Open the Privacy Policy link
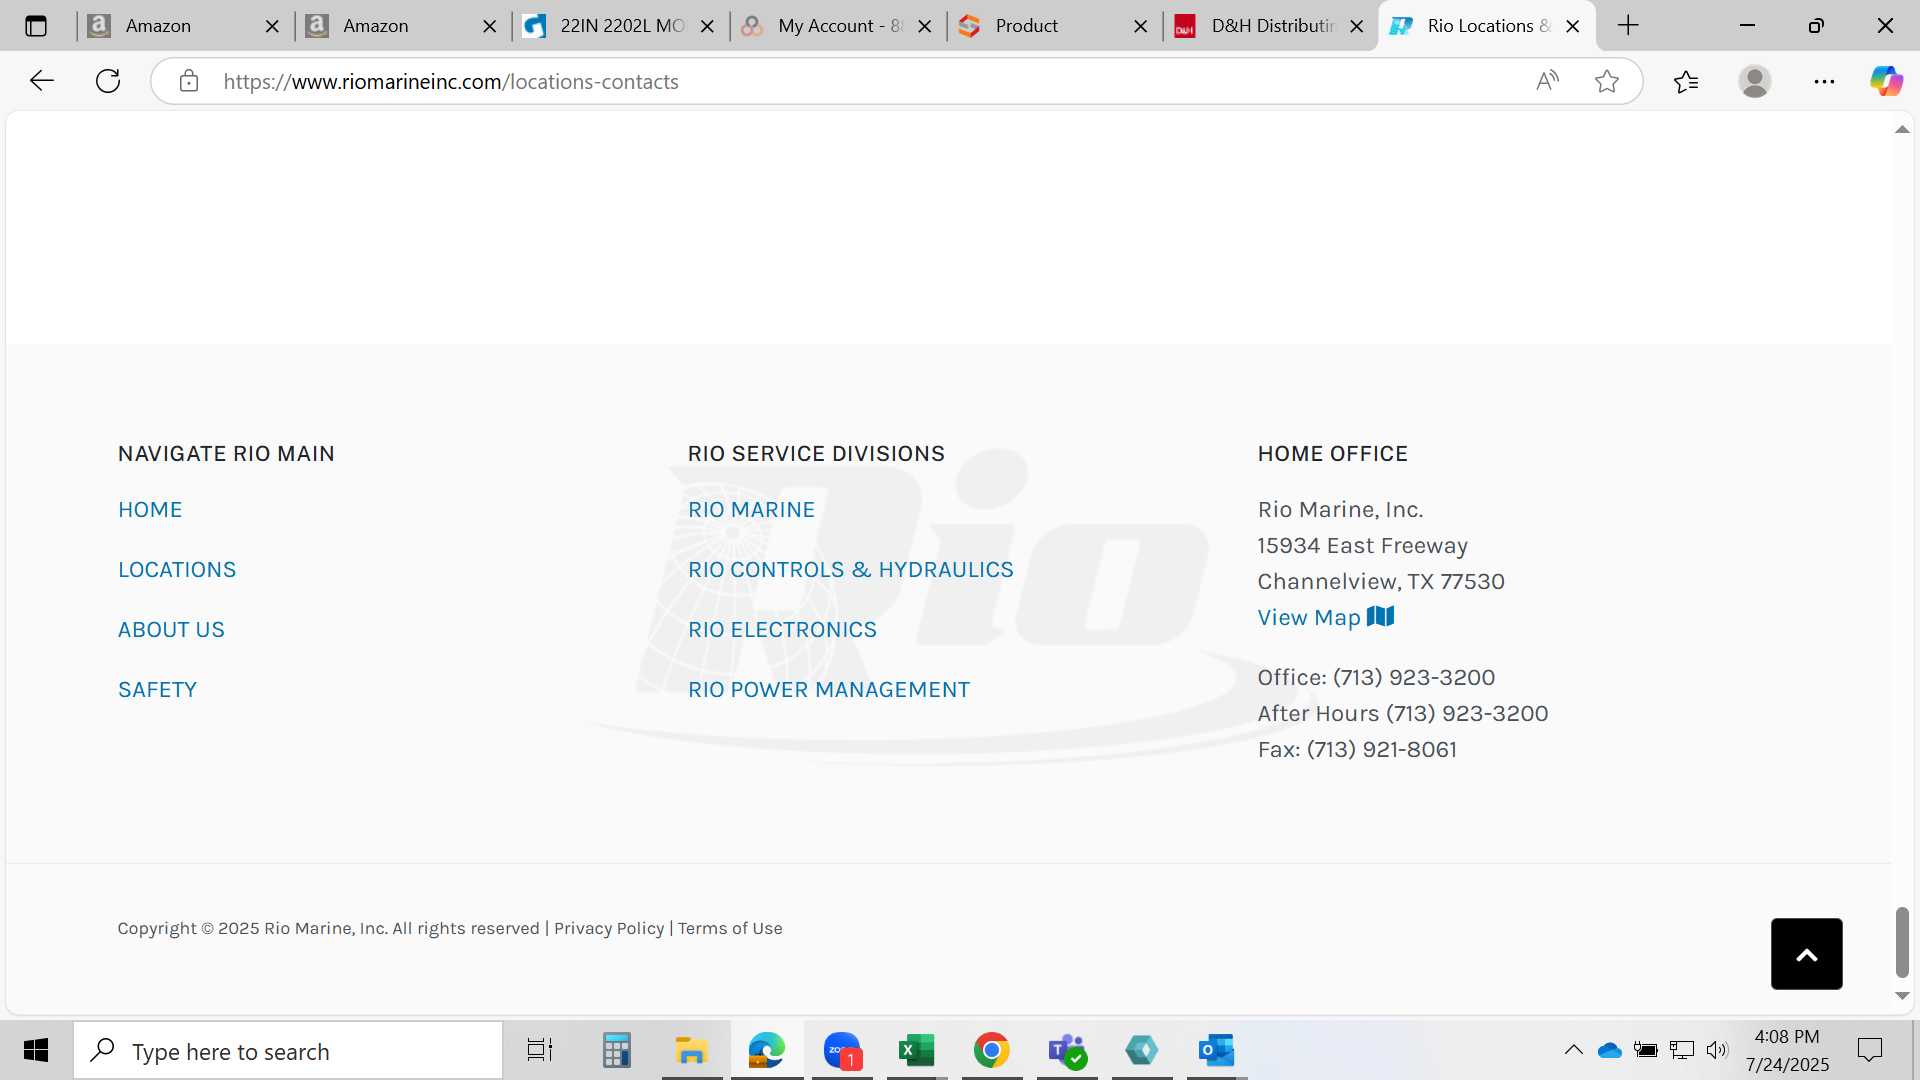 click(609, 928)
